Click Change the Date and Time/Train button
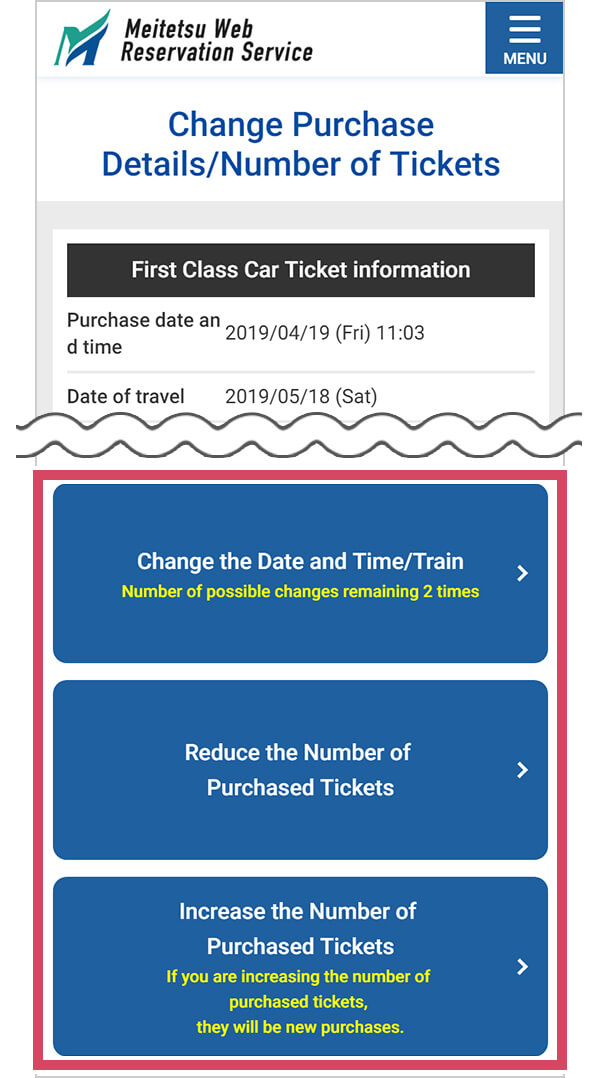This screenshot has width=600, height=1078. 300,561
